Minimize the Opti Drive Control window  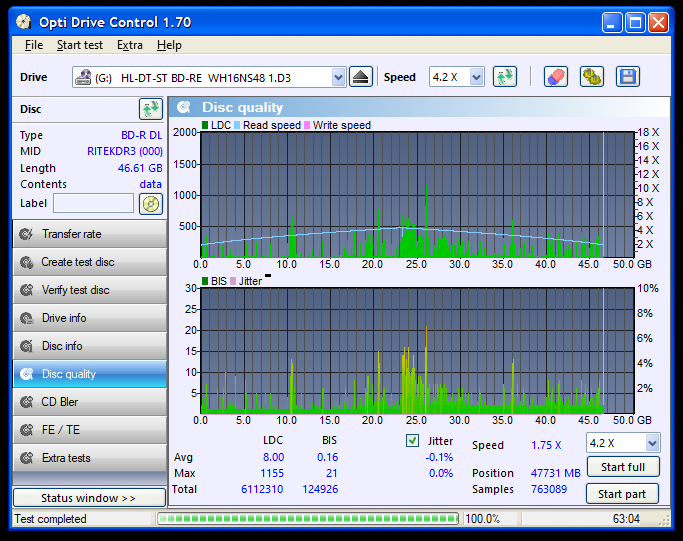612,22
